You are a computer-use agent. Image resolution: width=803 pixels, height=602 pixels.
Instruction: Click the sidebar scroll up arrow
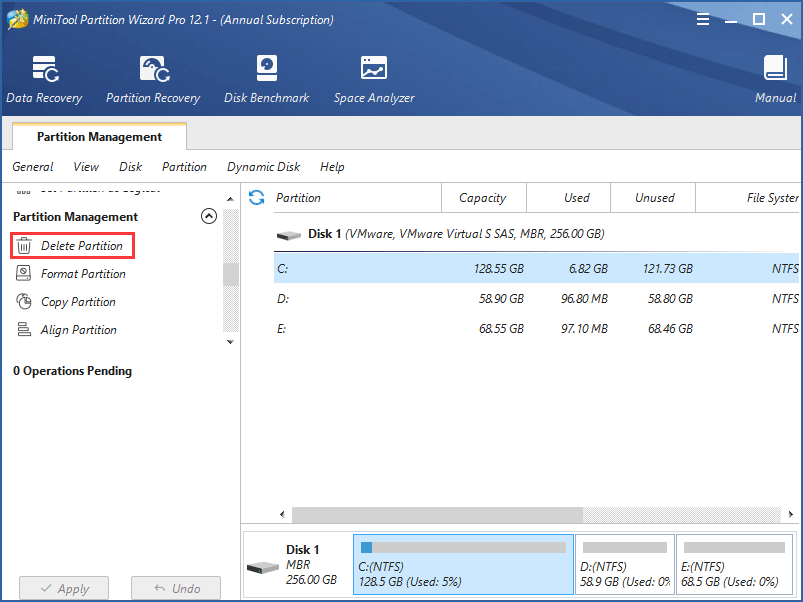pos(230,199)
